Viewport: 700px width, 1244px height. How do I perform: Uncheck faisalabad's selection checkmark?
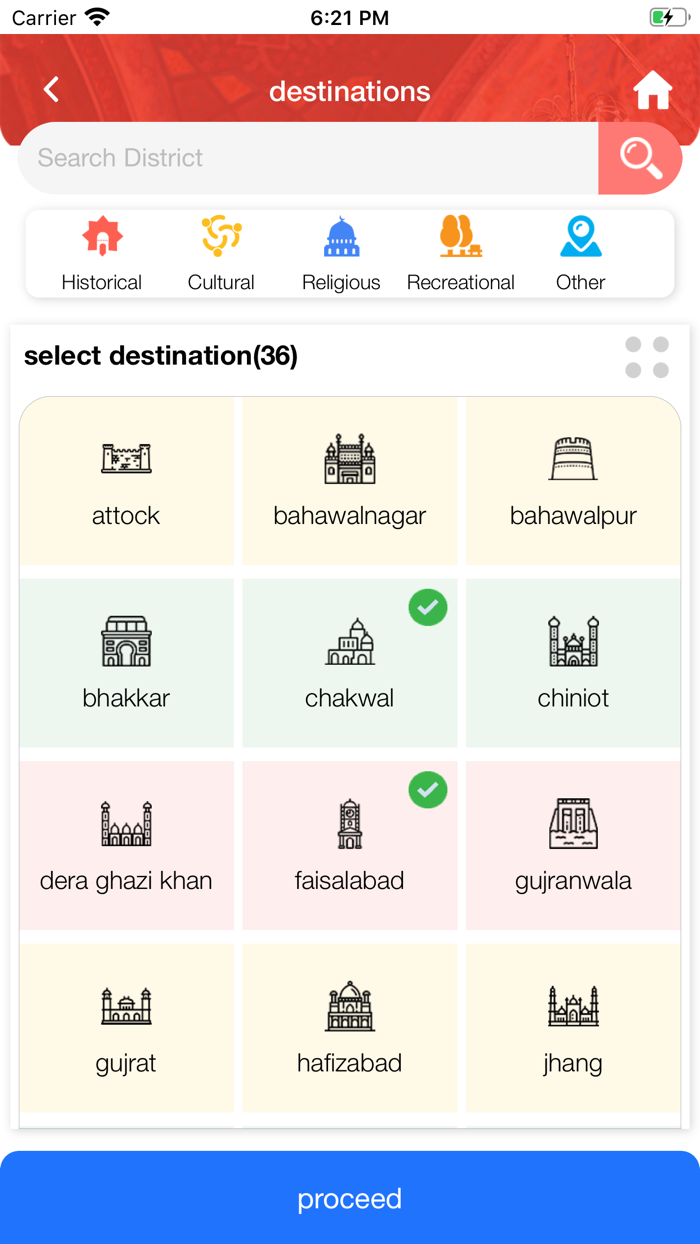[x=428, y=790]
